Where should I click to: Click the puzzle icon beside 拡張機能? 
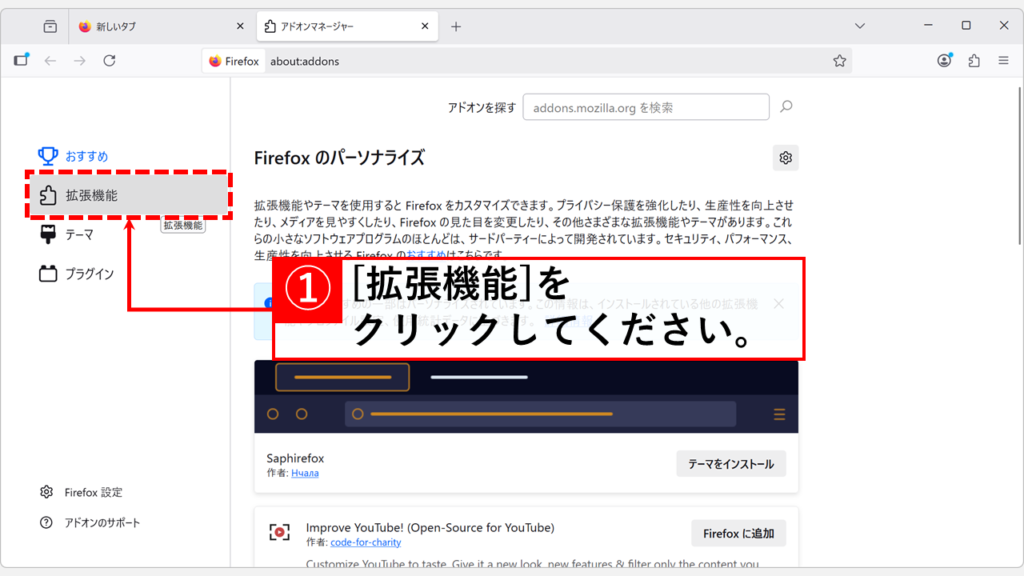[x=48, y=195]
